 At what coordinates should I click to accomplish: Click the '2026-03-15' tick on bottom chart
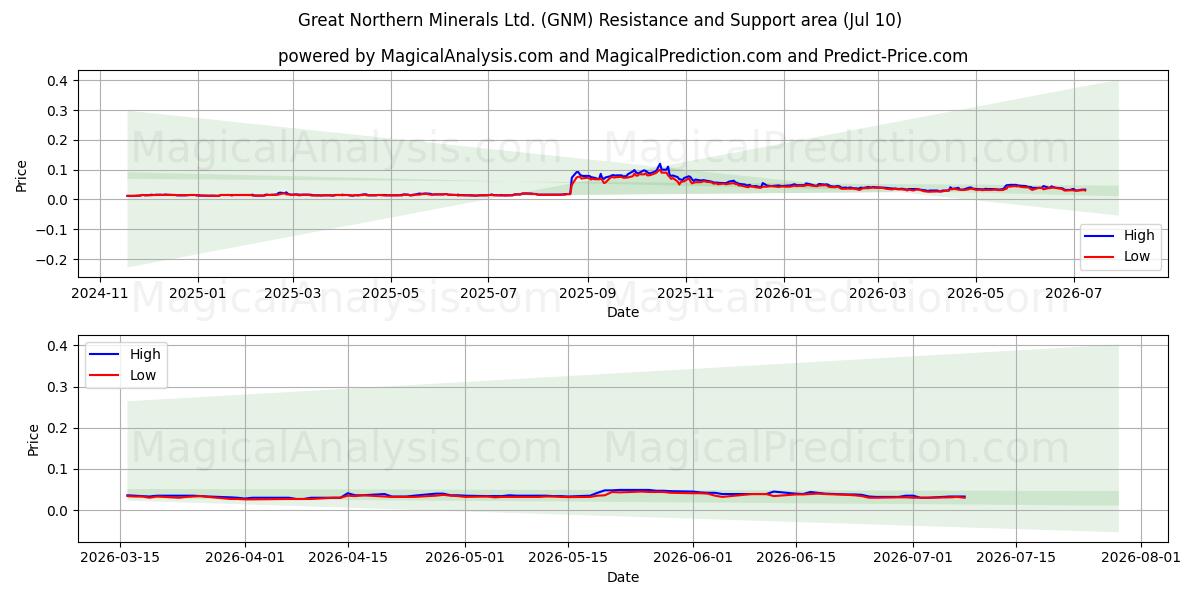121,559
